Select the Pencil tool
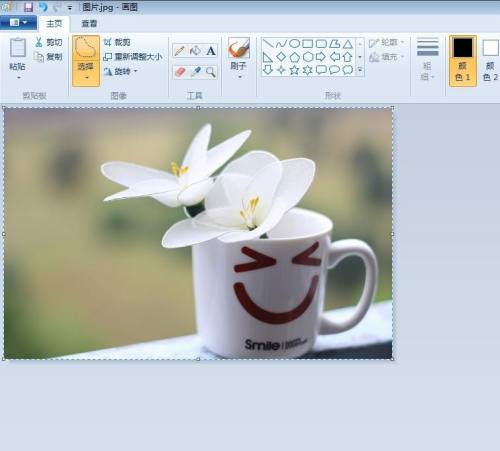 179,51
